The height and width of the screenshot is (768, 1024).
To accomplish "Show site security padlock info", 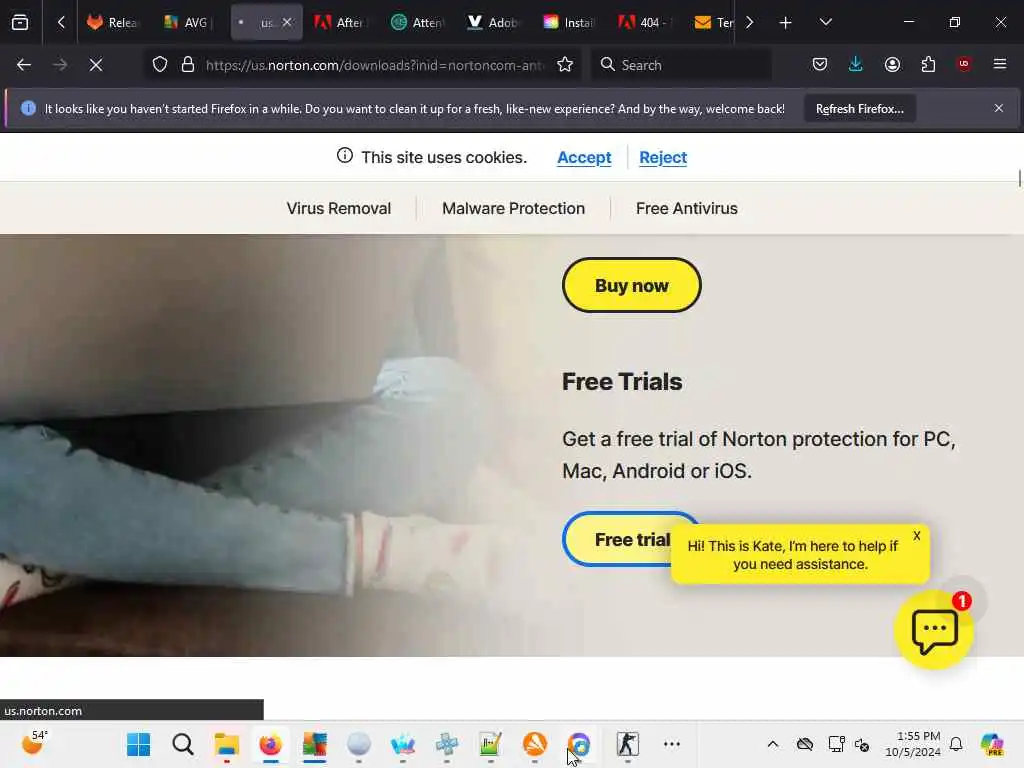I will (188, 65).
